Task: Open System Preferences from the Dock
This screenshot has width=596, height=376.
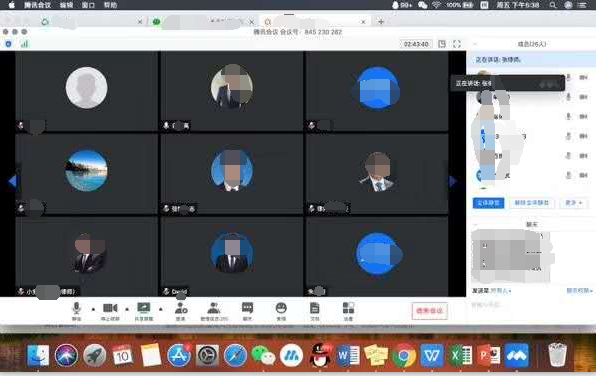Action: [x=207, y=355]
